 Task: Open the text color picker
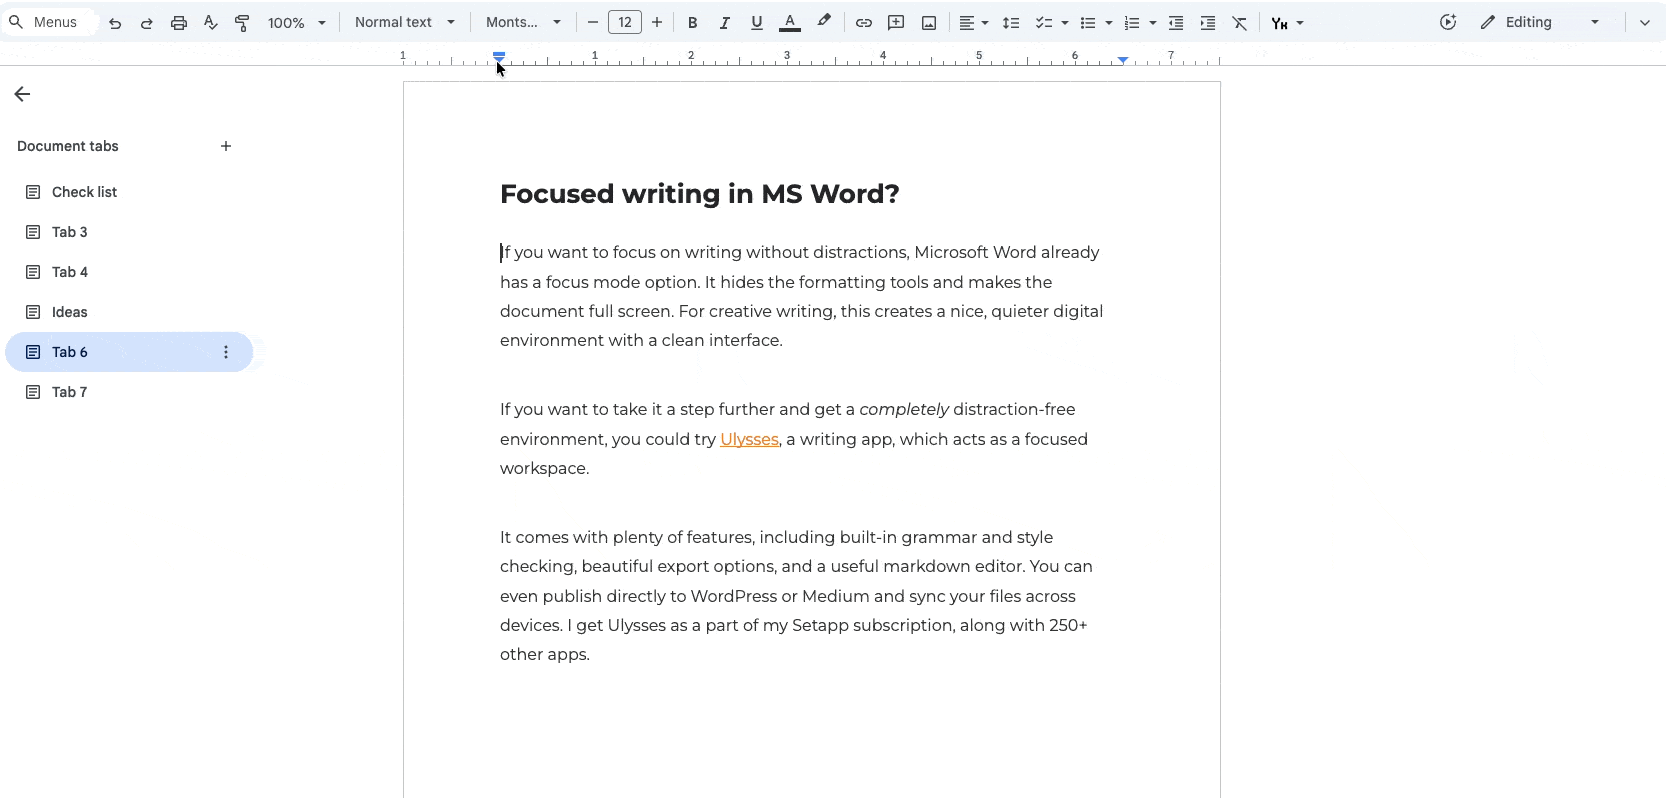click(790, 22)
